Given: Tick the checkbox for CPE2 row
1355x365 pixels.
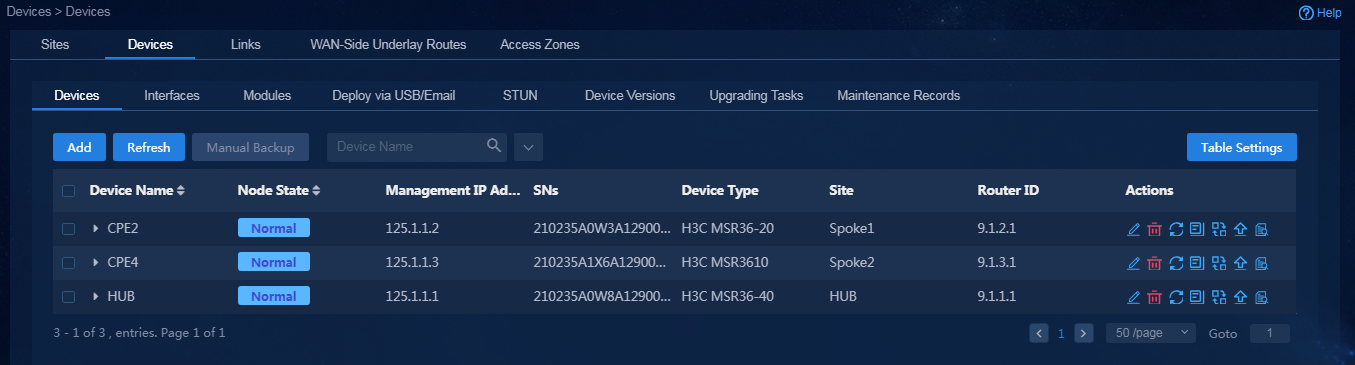Looking at the screenshot, I should click(x=68, y=229).
